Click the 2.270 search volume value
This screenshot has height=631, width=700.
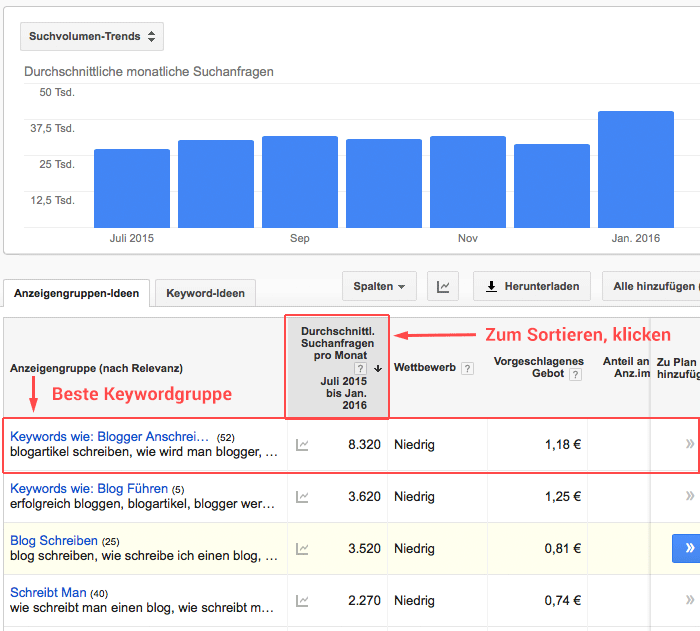coord(364,601)
